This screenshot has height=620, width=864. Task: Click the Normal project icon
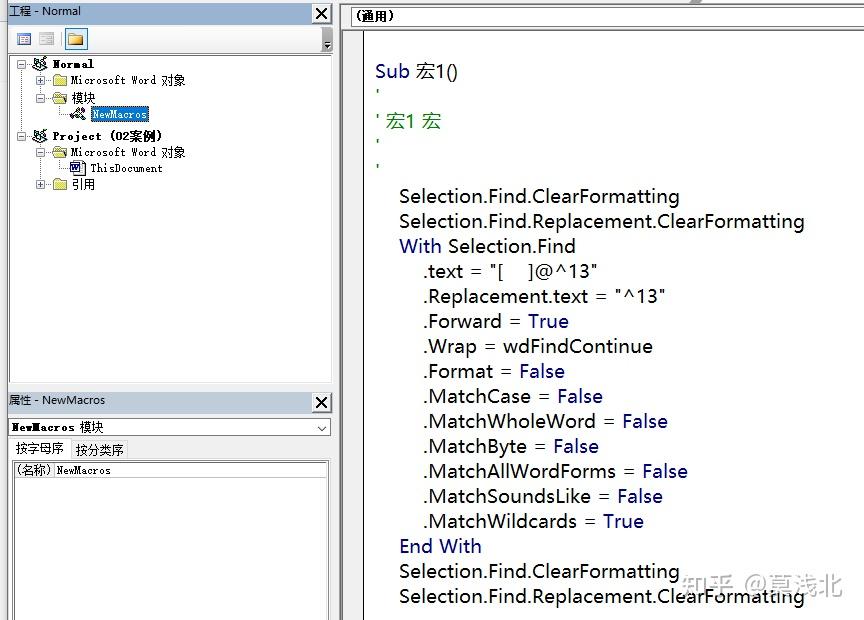[x=40, y=64]
